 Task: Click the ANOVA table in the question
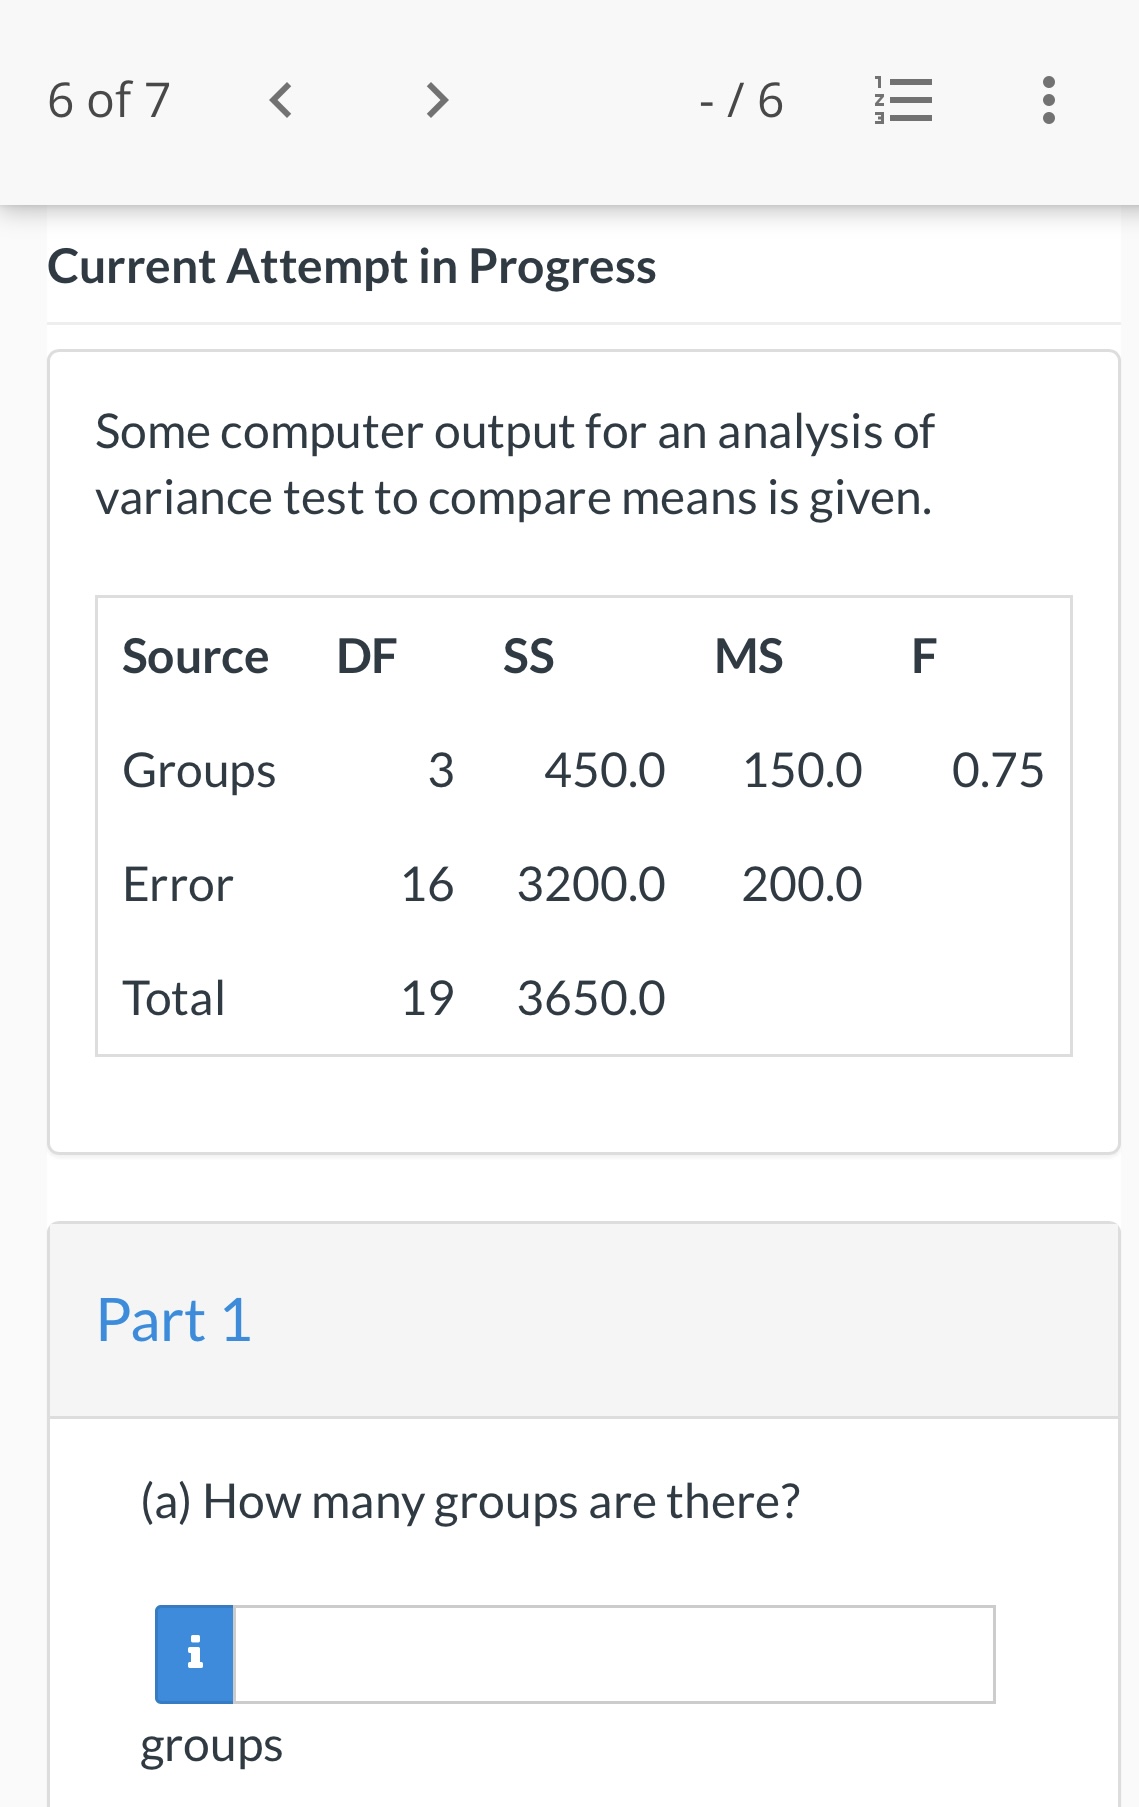coord(583,823)
